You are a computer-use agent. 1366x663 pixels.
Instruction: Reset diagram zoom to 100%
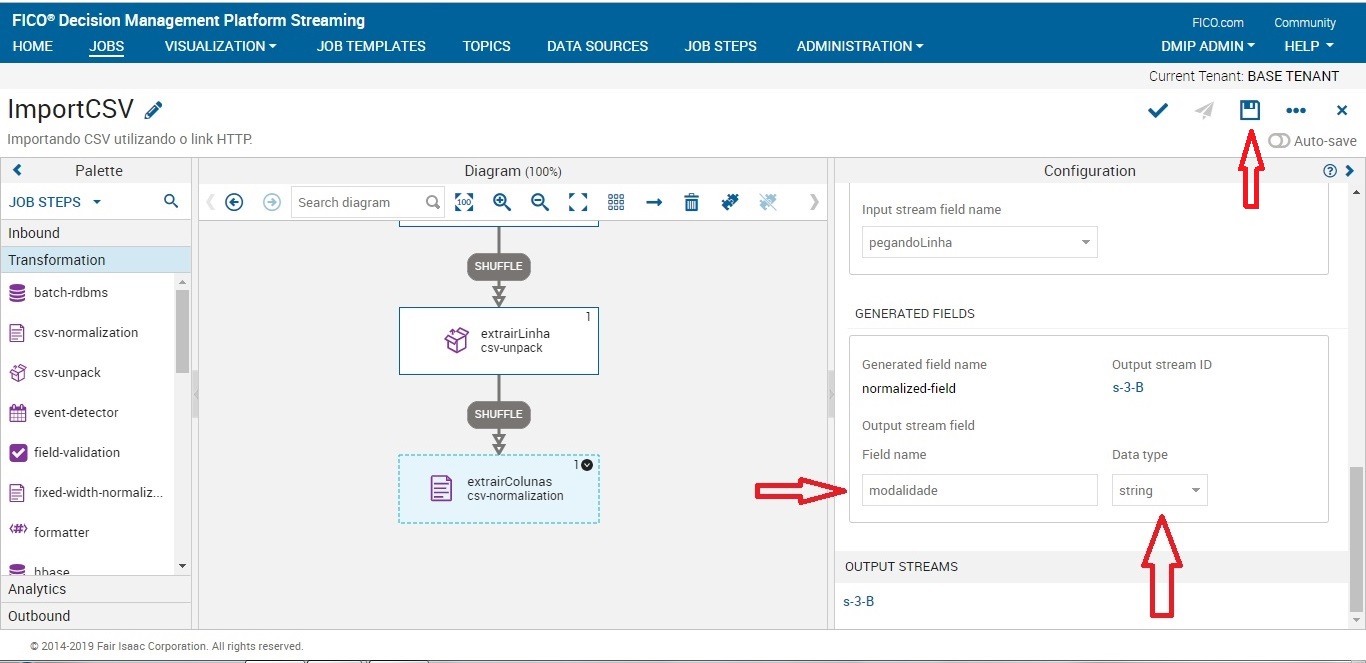point(464,202)
